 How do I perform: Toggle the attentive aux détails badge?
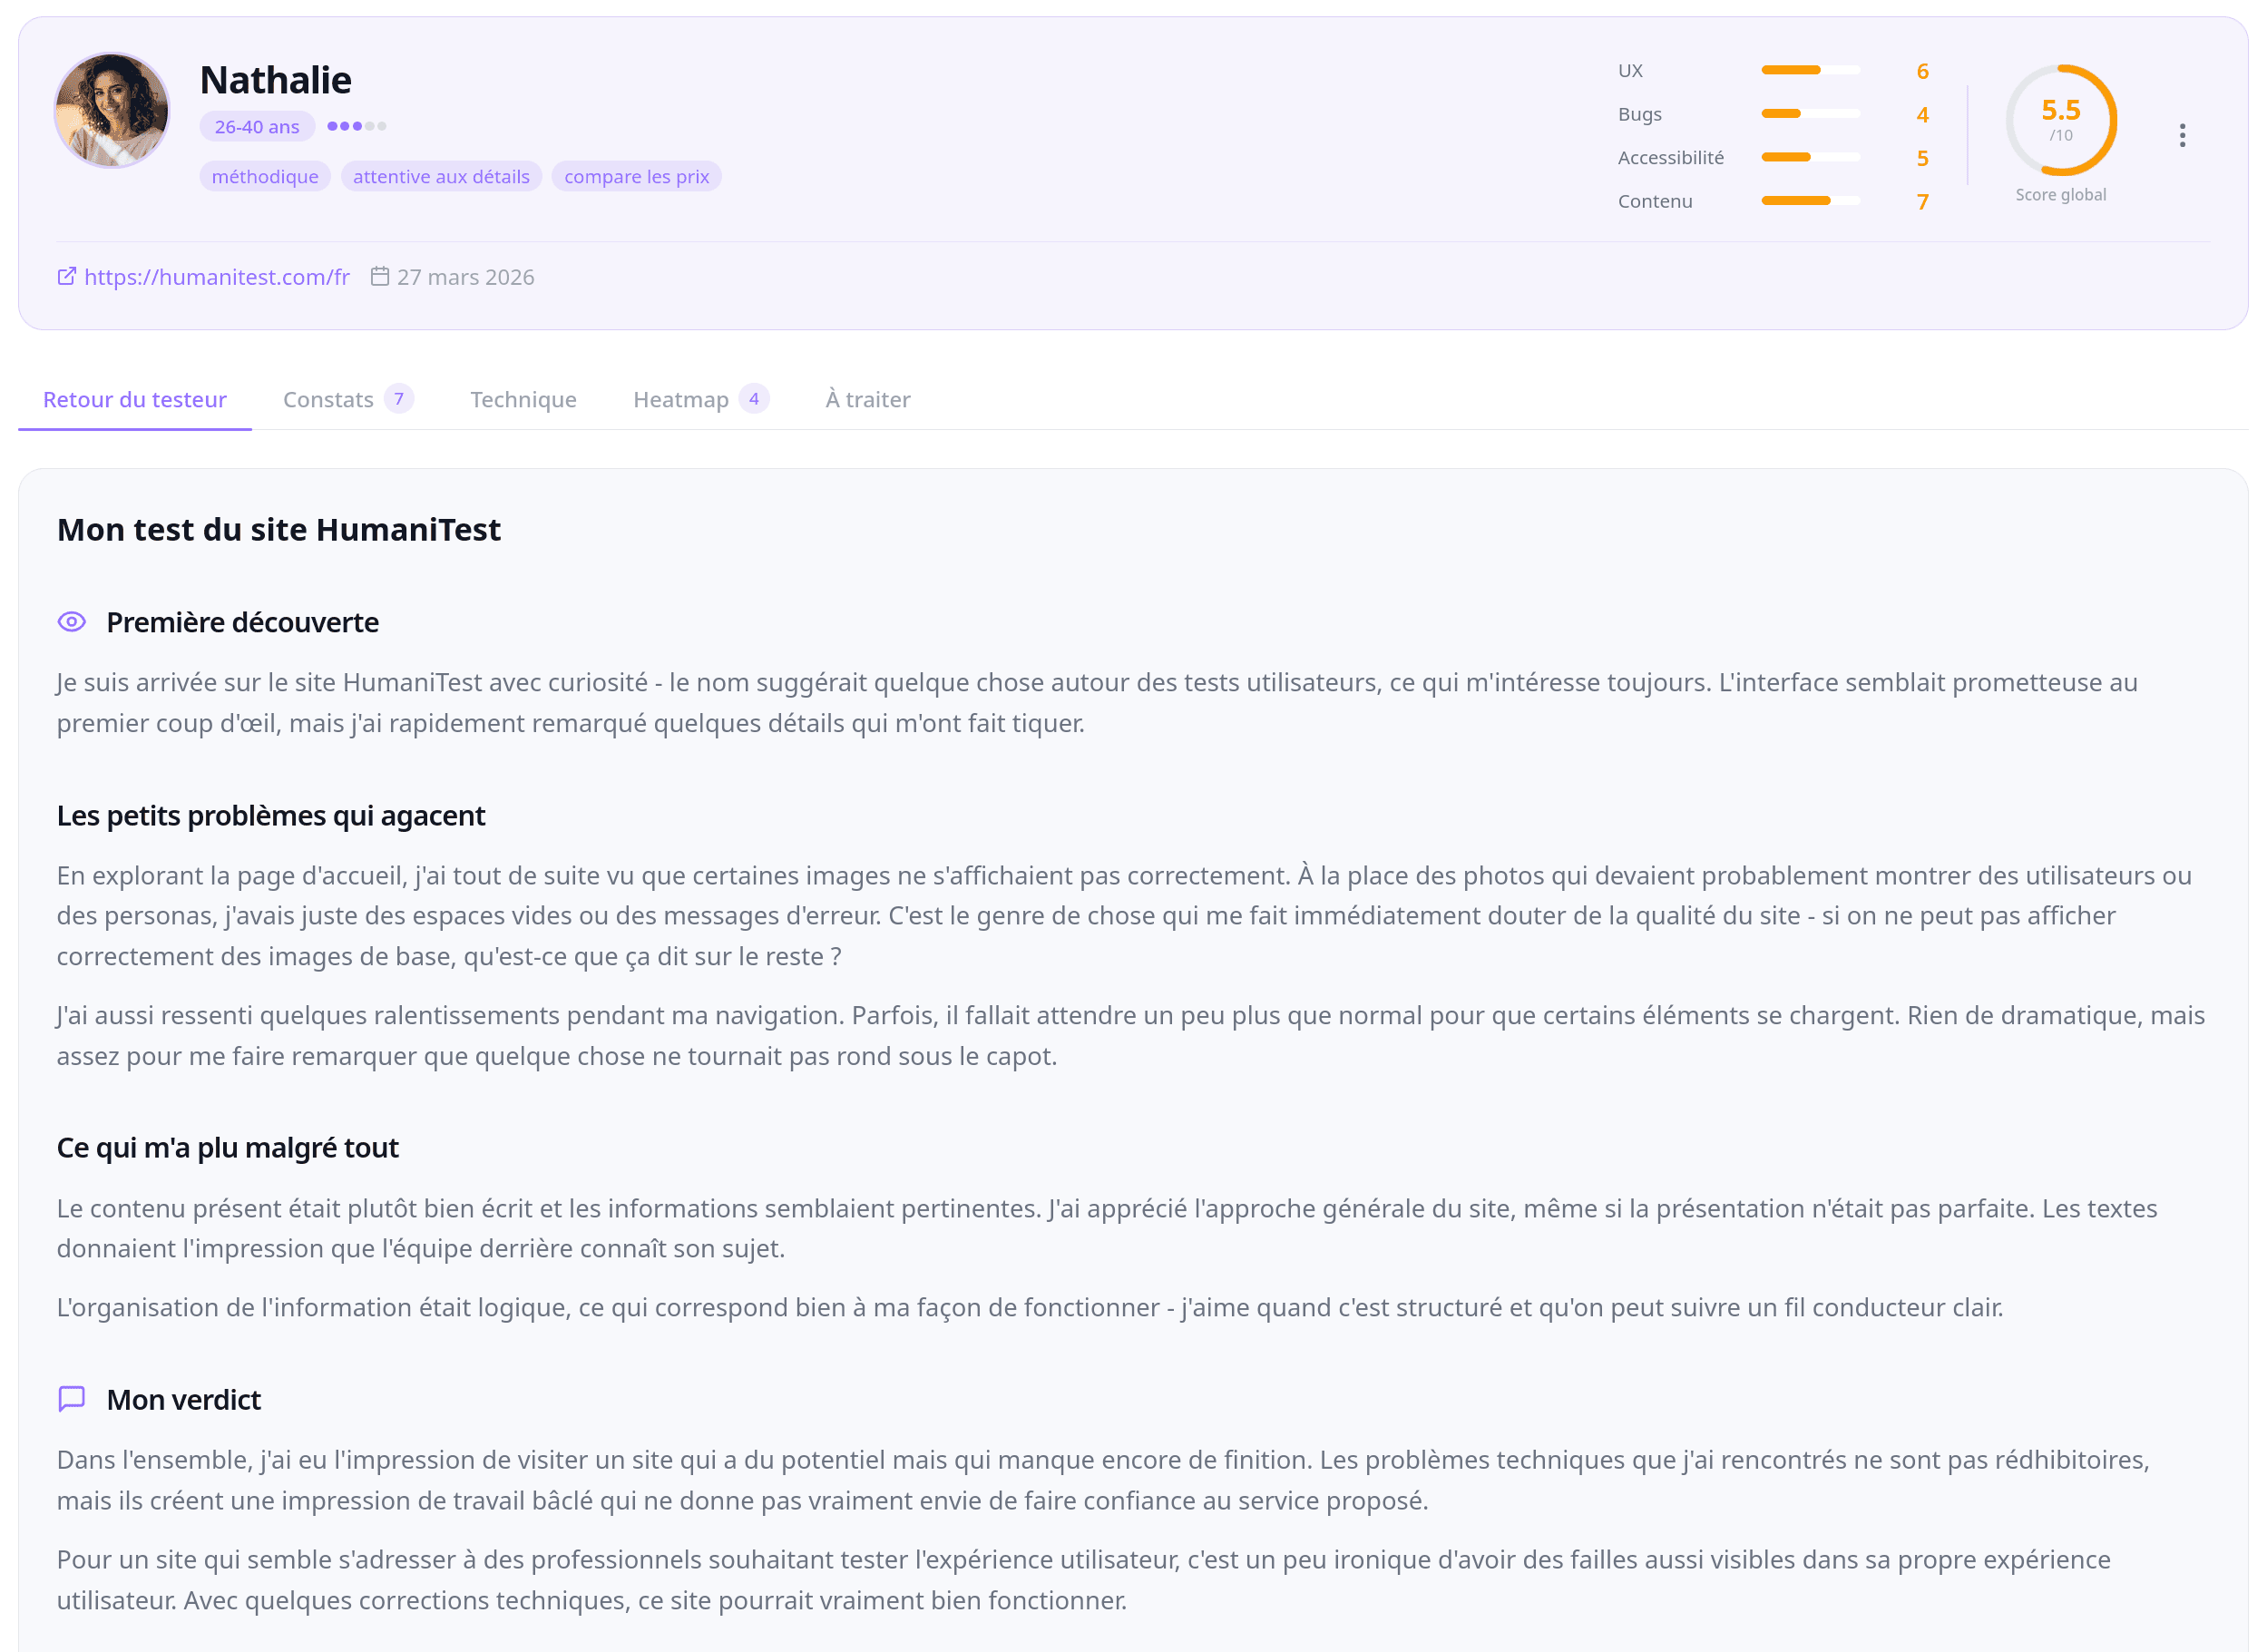pyautogui.click(x=441, y=176)
